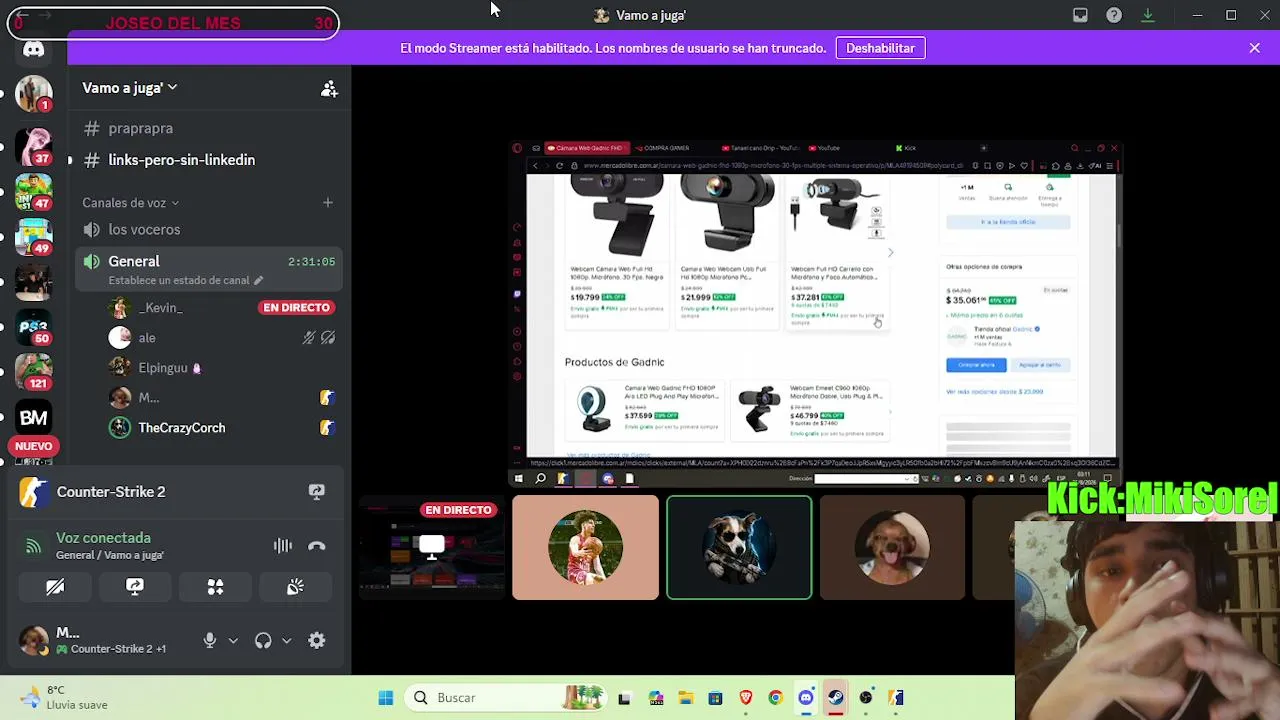Open the server with 1 unread badge
Image resolution: width=1280 pixels, height=720 pixels.
click(34, 94)
